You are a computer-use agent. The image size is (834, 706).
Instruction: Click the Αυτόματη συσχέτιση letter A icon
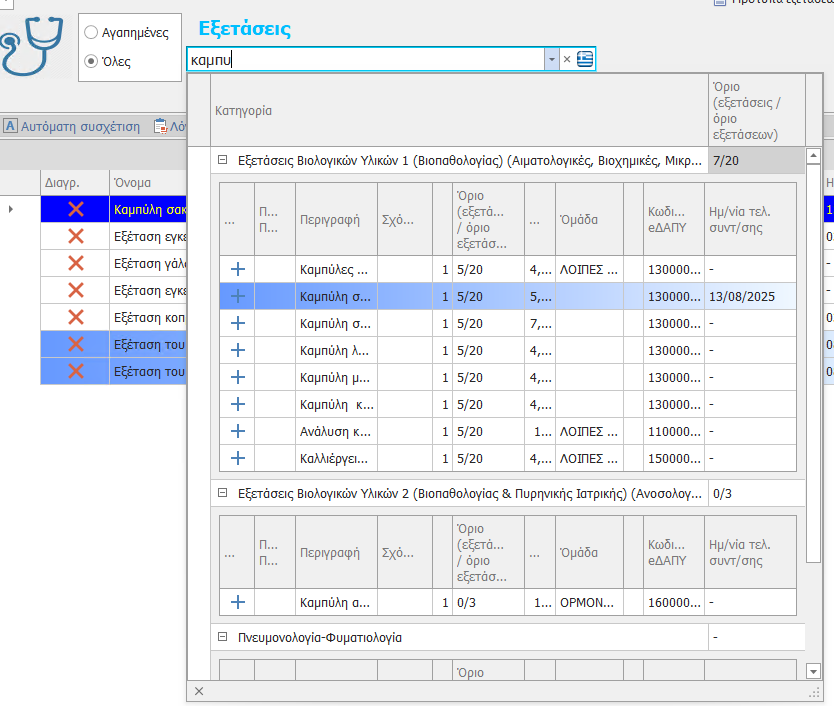pos(10,126)
